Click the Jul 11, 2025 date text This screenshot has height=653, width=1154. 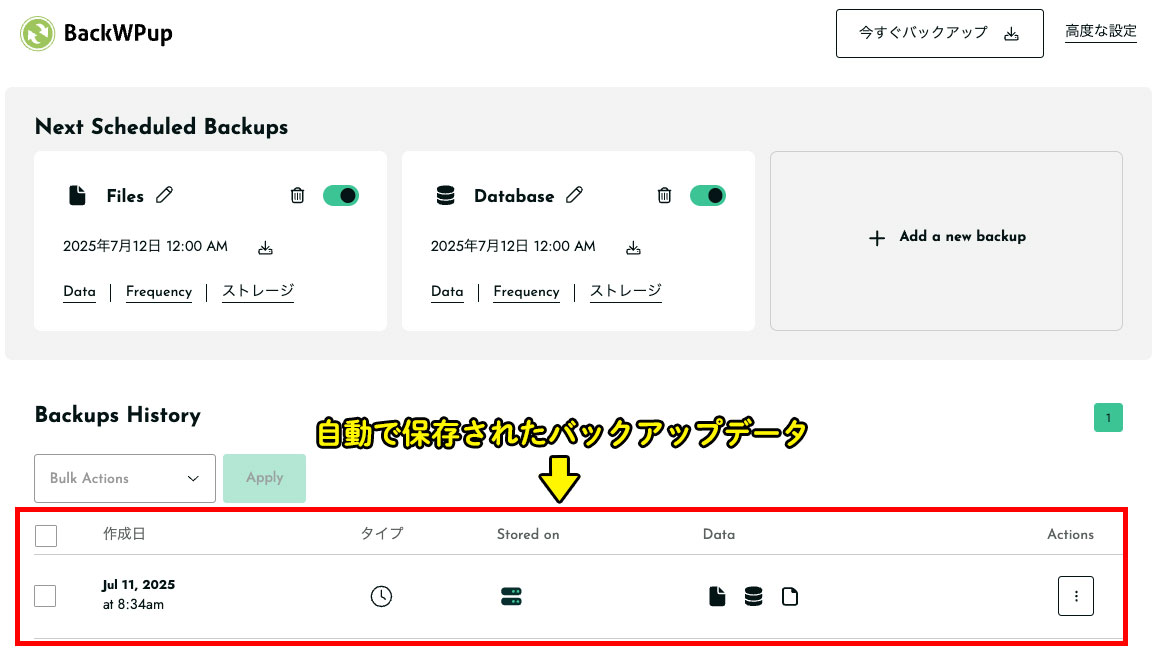138,585
